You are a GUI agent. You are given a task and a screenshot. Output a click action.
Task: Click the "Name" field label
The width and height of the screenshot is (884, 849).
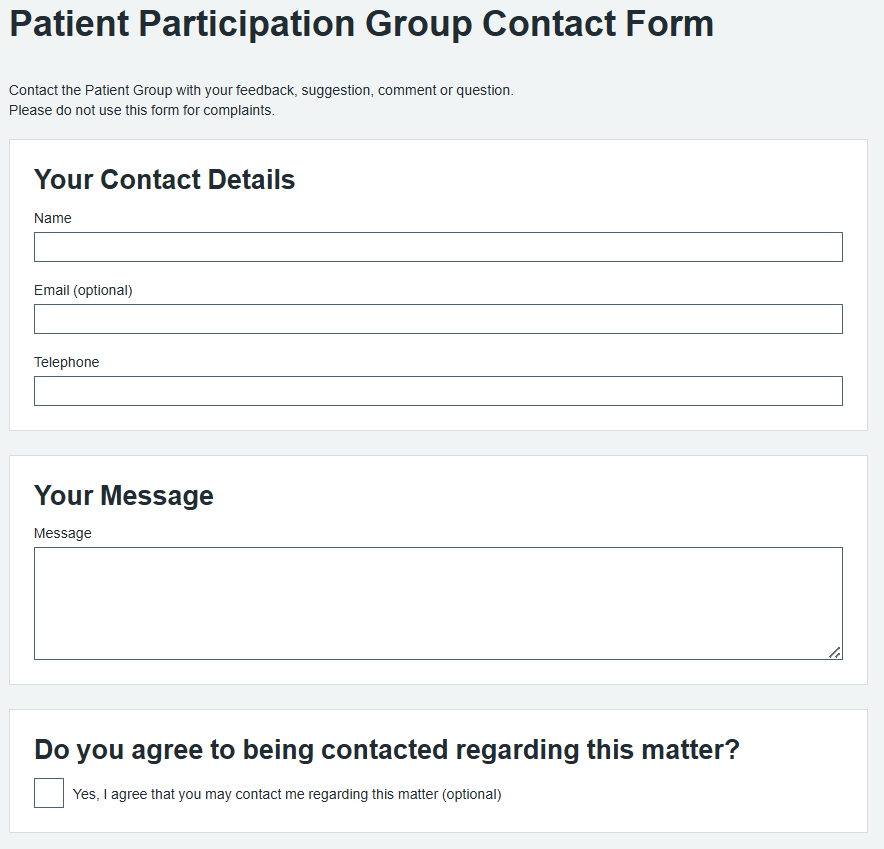pos(53,218)
